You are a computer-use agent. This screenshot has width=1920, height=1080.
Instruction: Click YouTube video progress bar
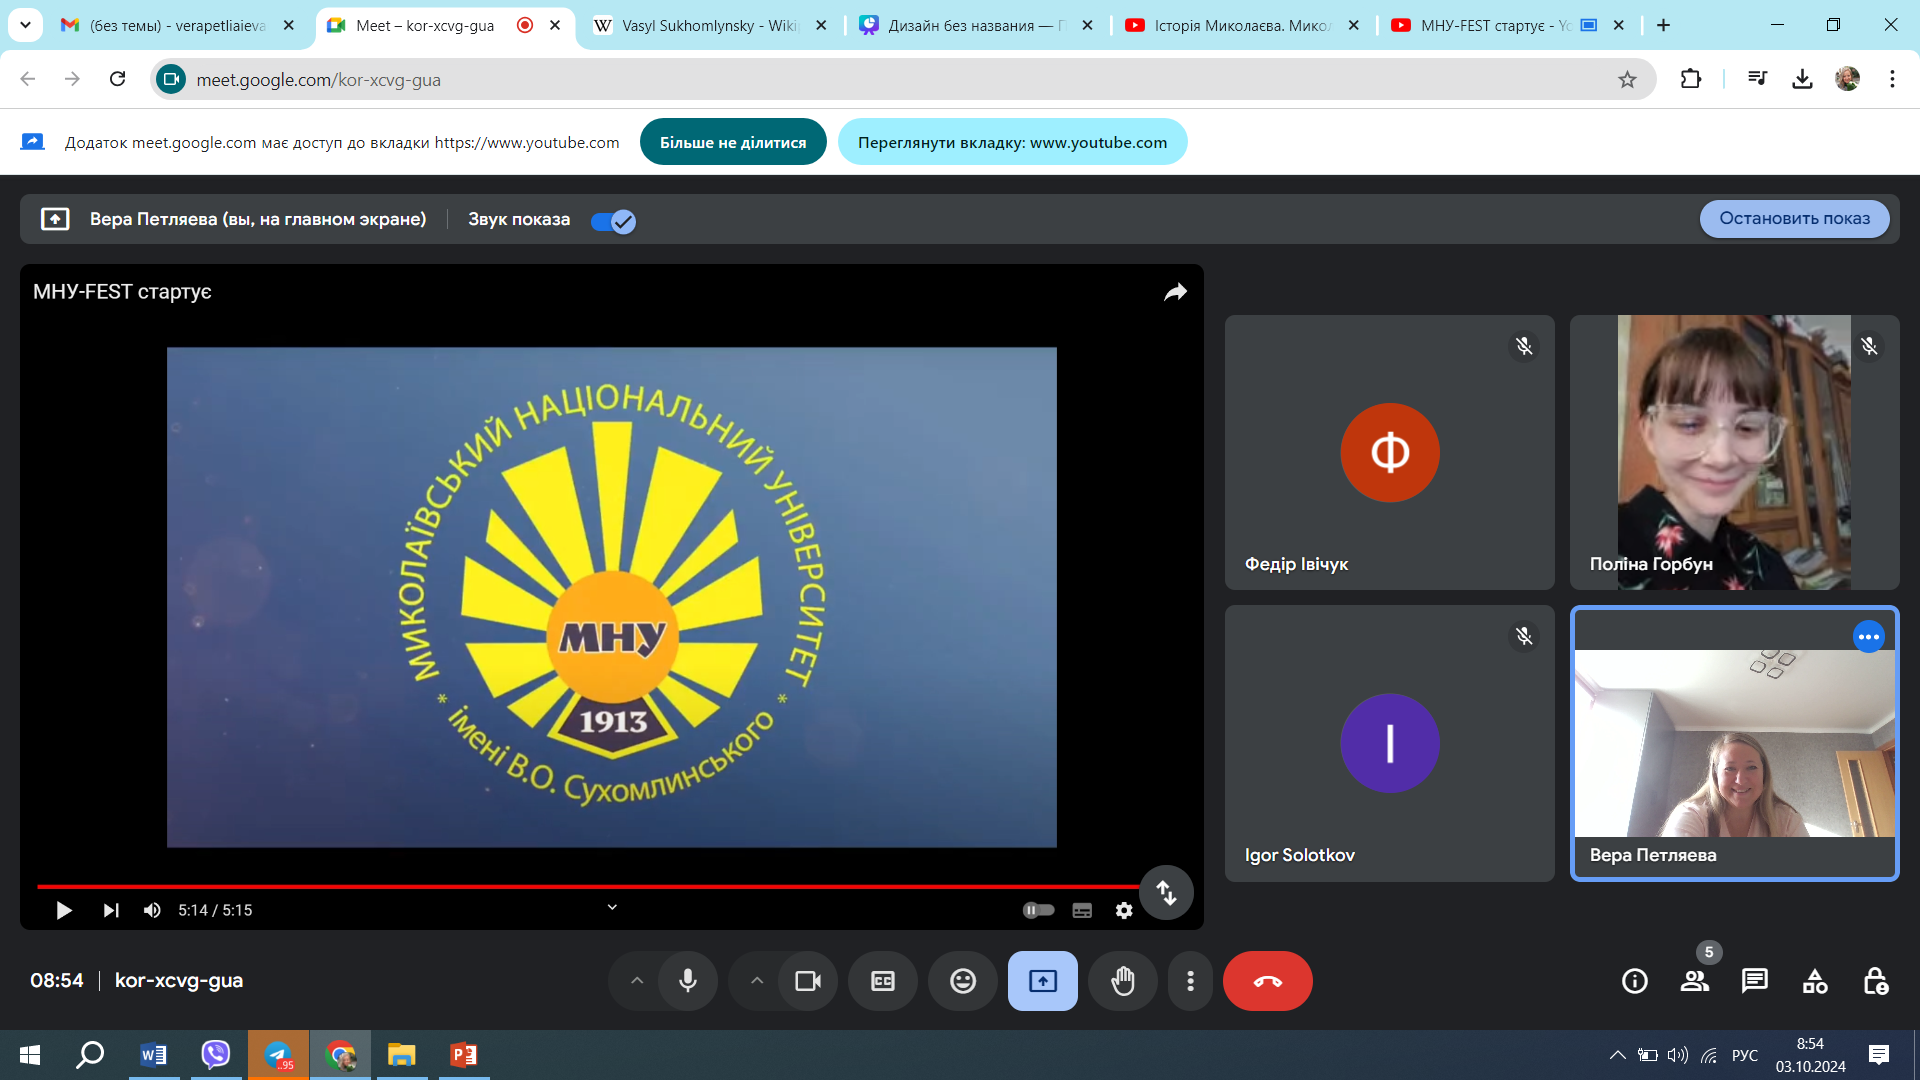(588, 886)
